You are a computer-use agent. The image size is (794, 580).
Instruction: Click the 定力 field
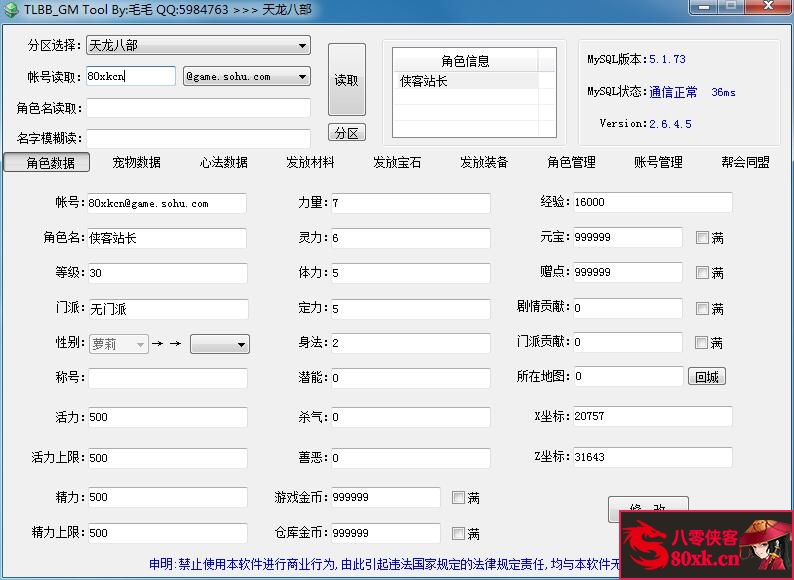pos(411,308)
